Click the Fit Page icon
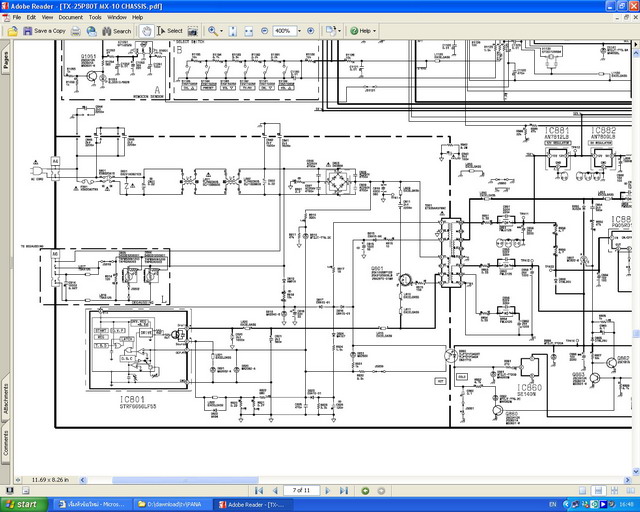This screenshot has height=512, width=640. coord(233,31)
